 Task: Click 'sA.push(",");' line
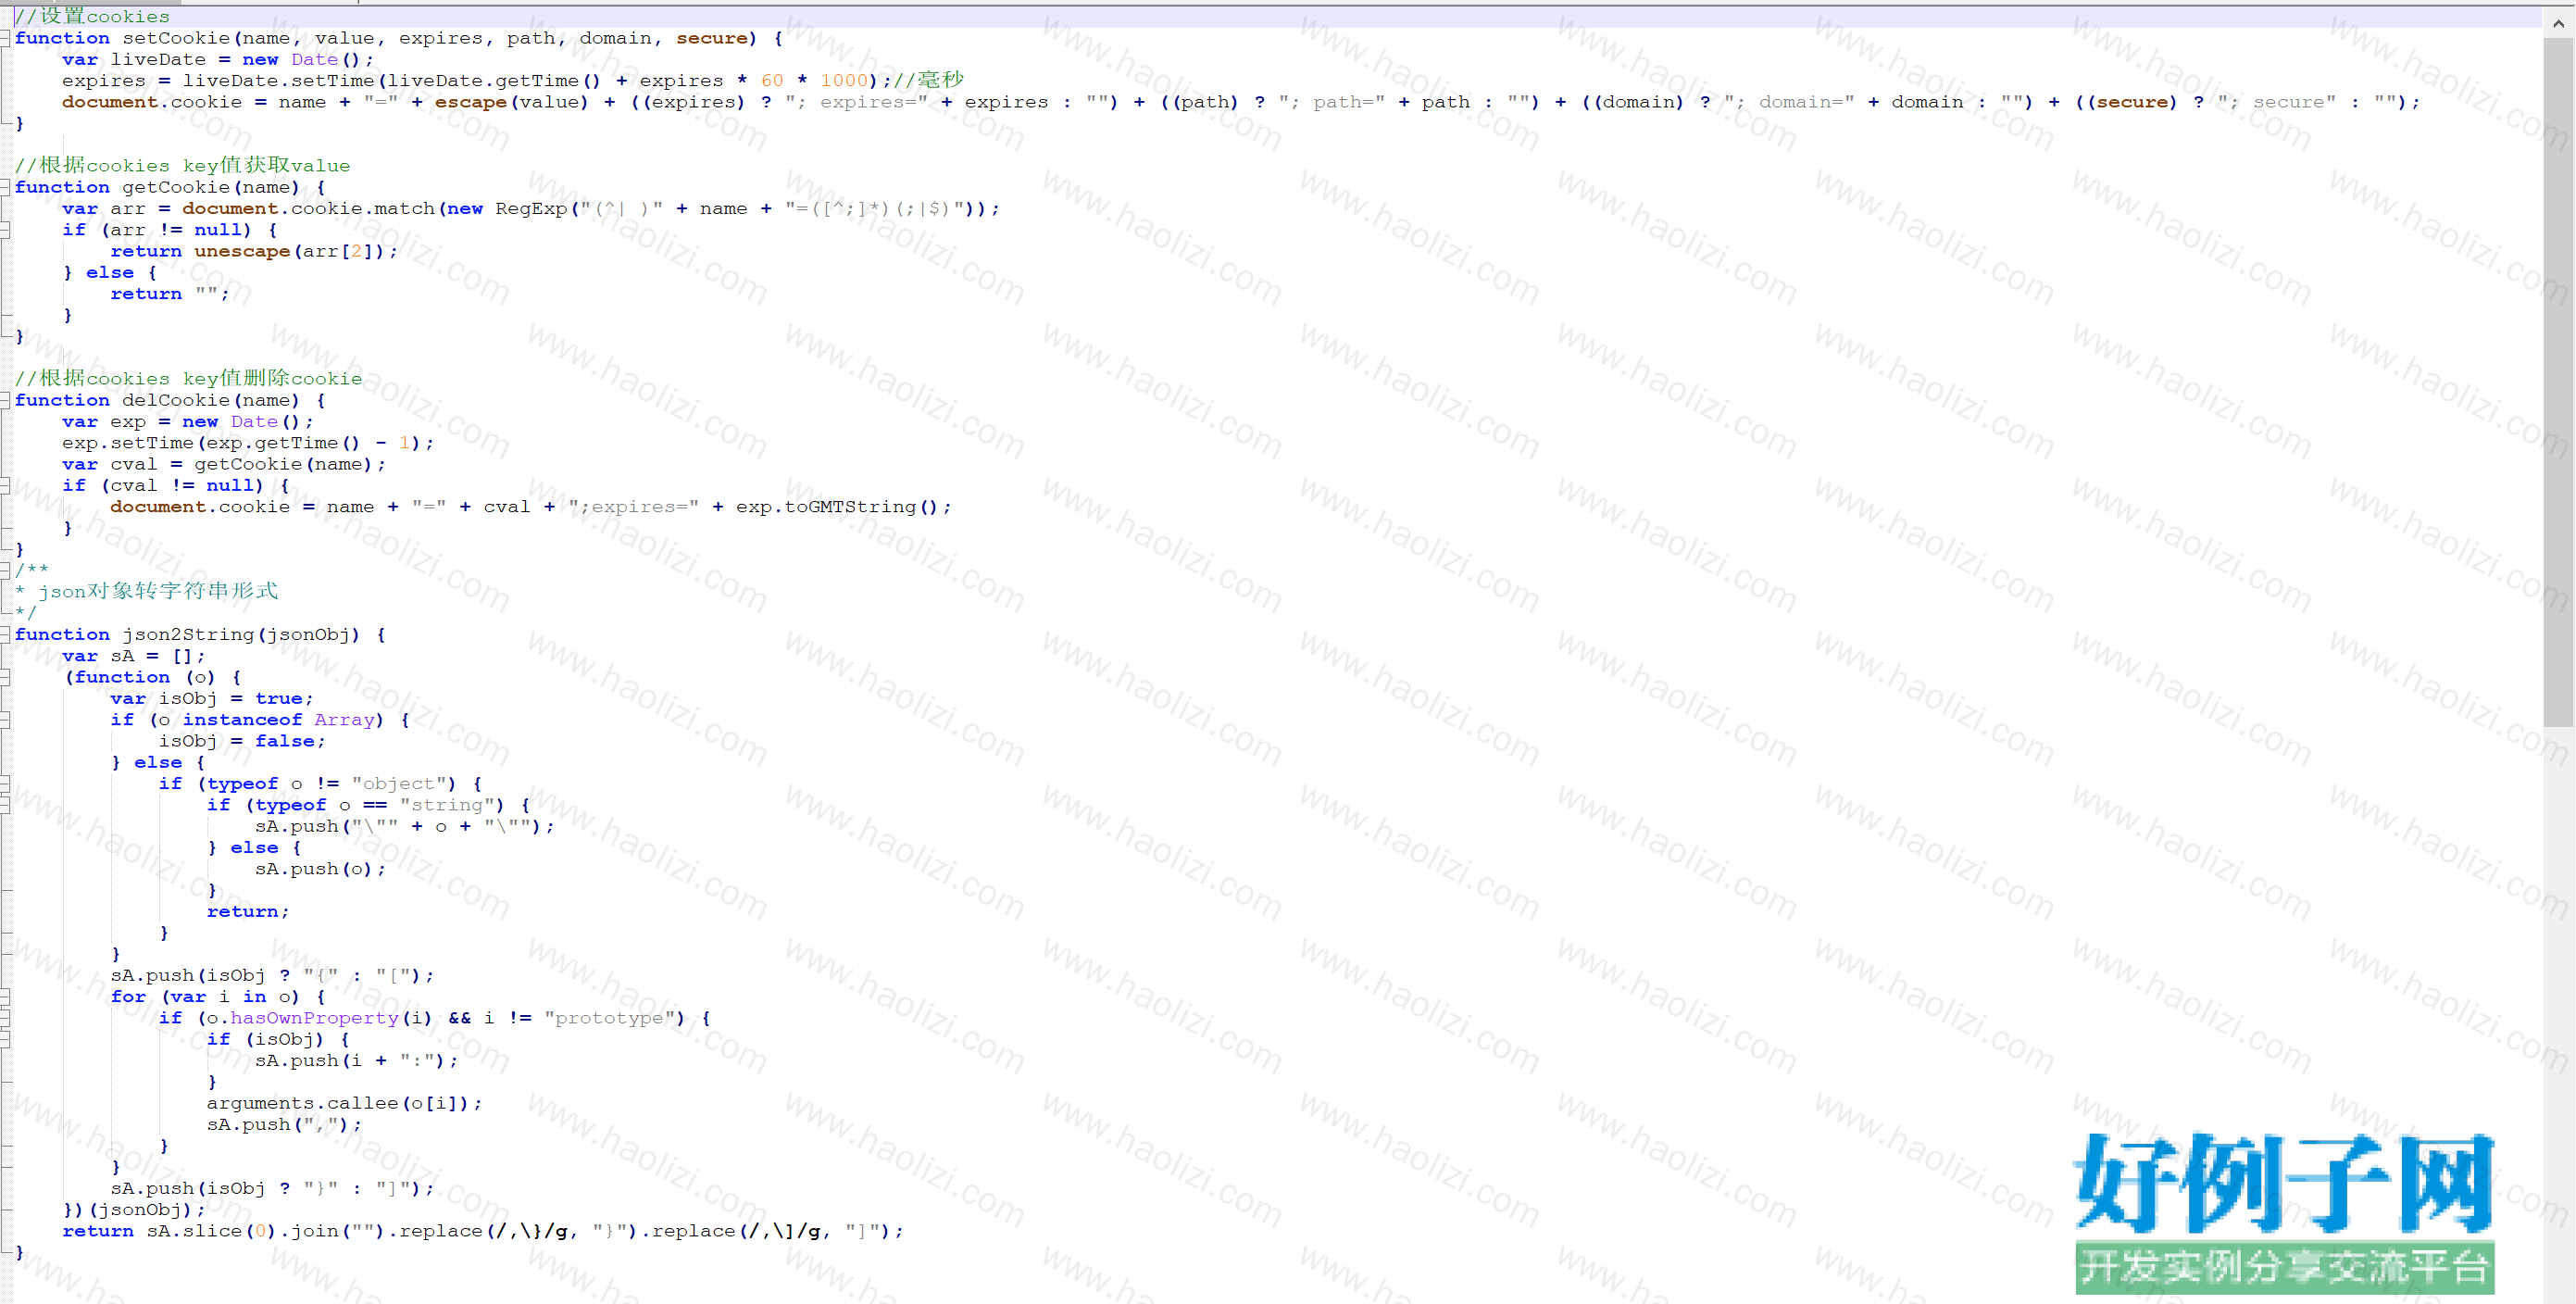284,1124
